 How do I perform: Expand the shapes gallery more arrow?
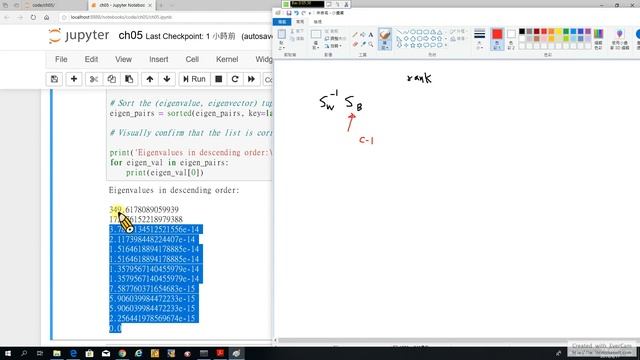(x=445, y=45)
